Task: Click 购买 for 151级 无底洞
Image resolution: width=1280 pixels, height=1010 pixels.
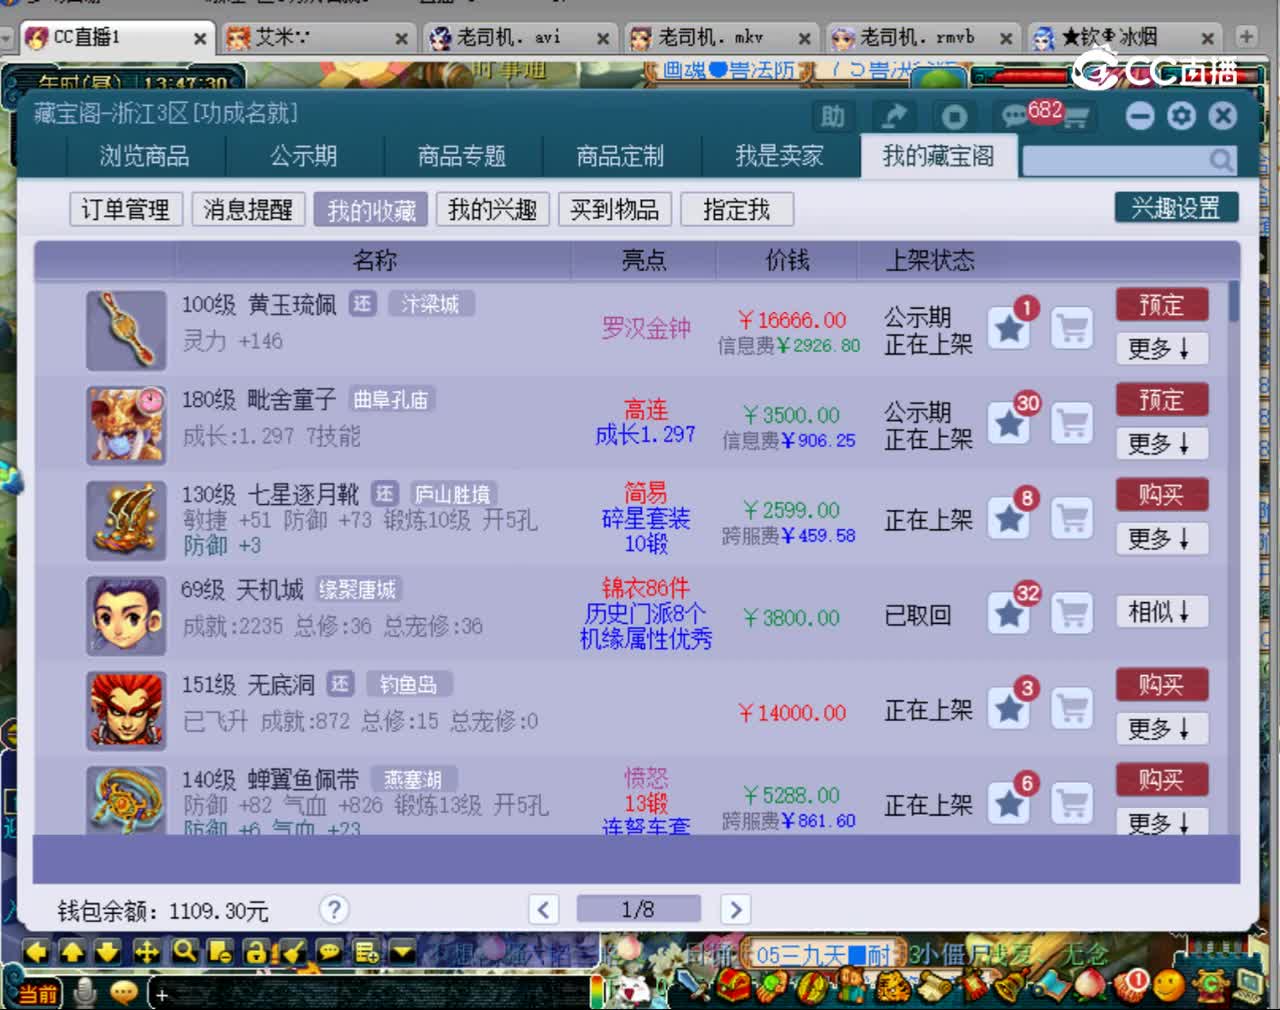Action: 1161,684
